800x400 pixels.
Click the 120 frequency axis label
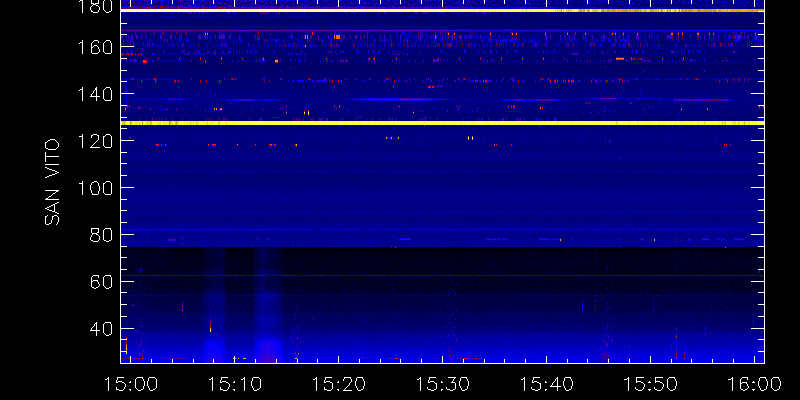click(94, 141)
